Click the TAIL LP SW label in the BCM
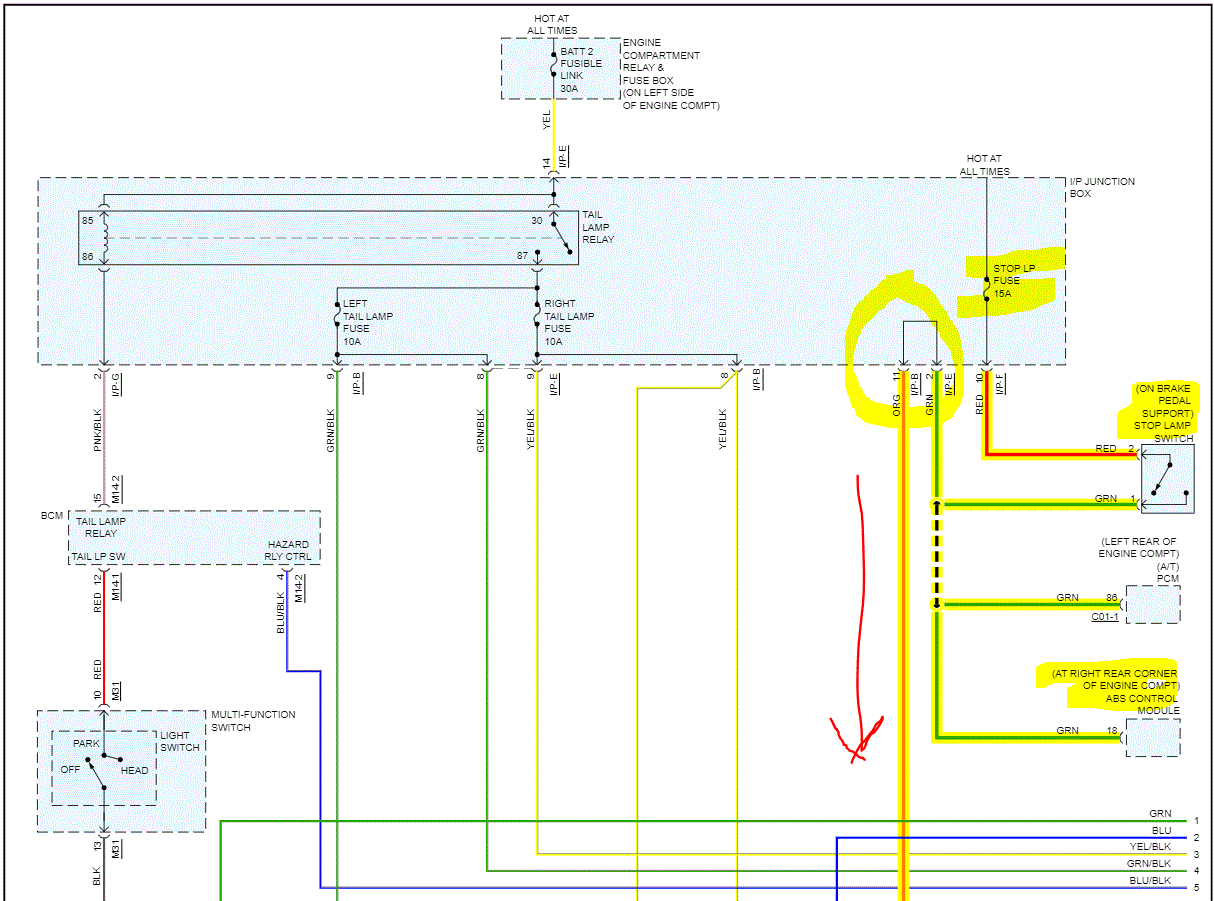1214x901 pixels. 98,557
